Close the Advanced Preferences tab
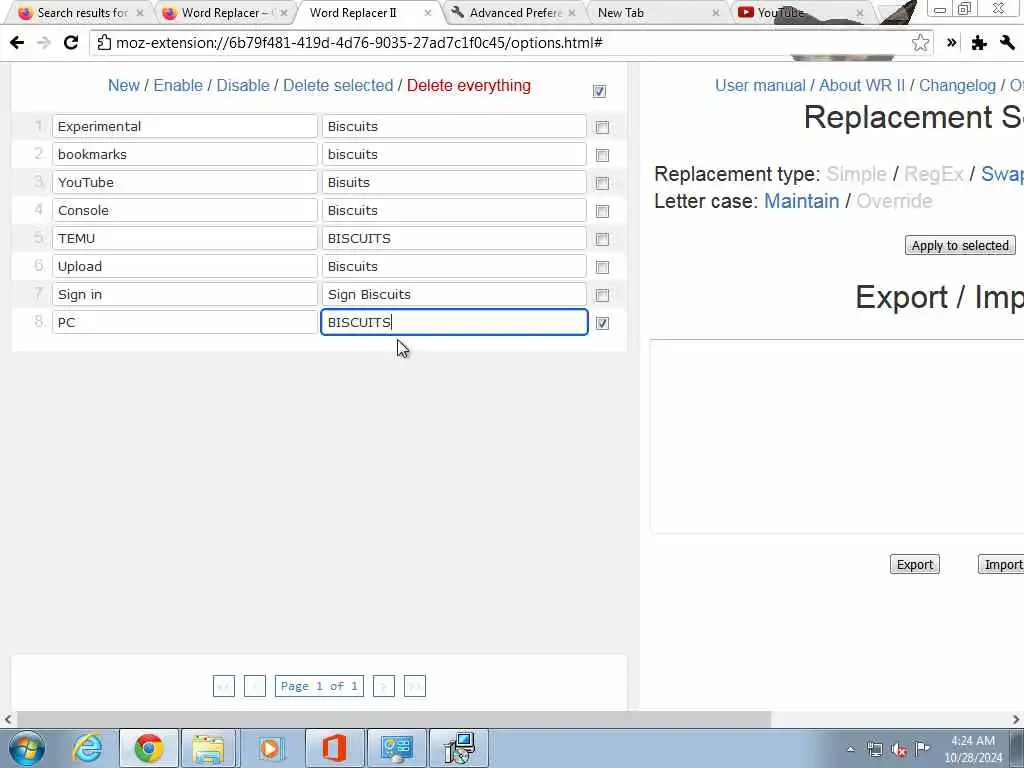The width and height of the screenshot is (1024, 768). pos(572,12)
